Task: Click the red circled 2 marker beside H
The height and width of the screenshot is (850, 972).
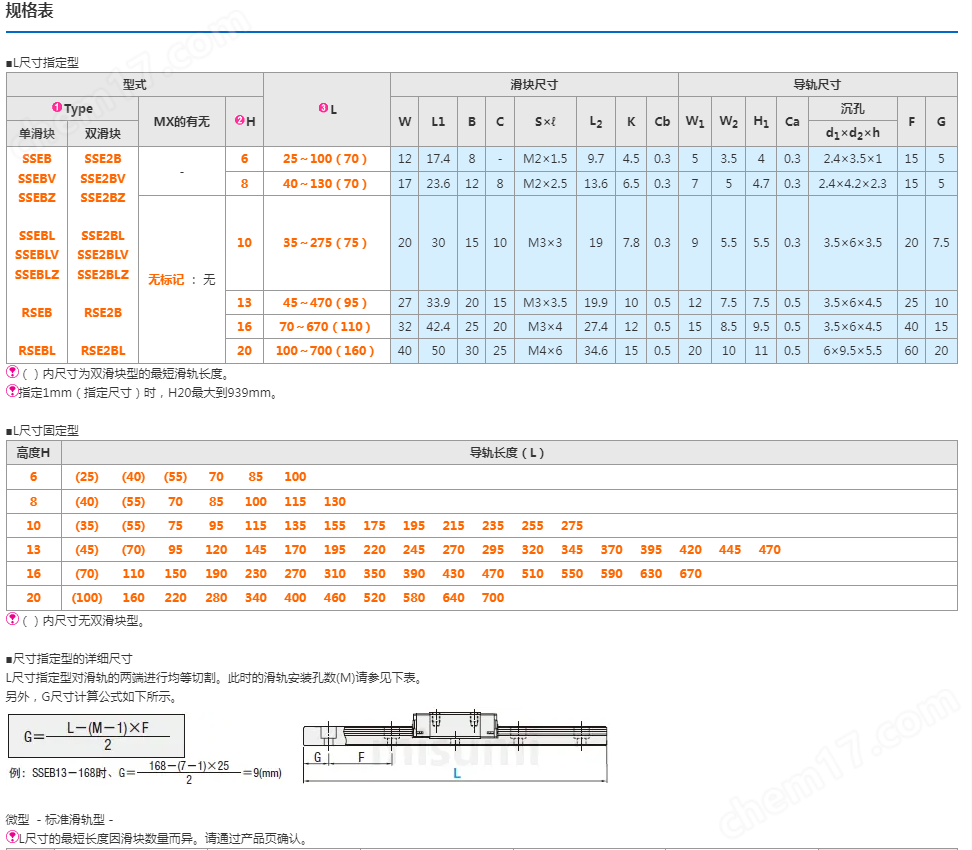Action: click(239, 120)
